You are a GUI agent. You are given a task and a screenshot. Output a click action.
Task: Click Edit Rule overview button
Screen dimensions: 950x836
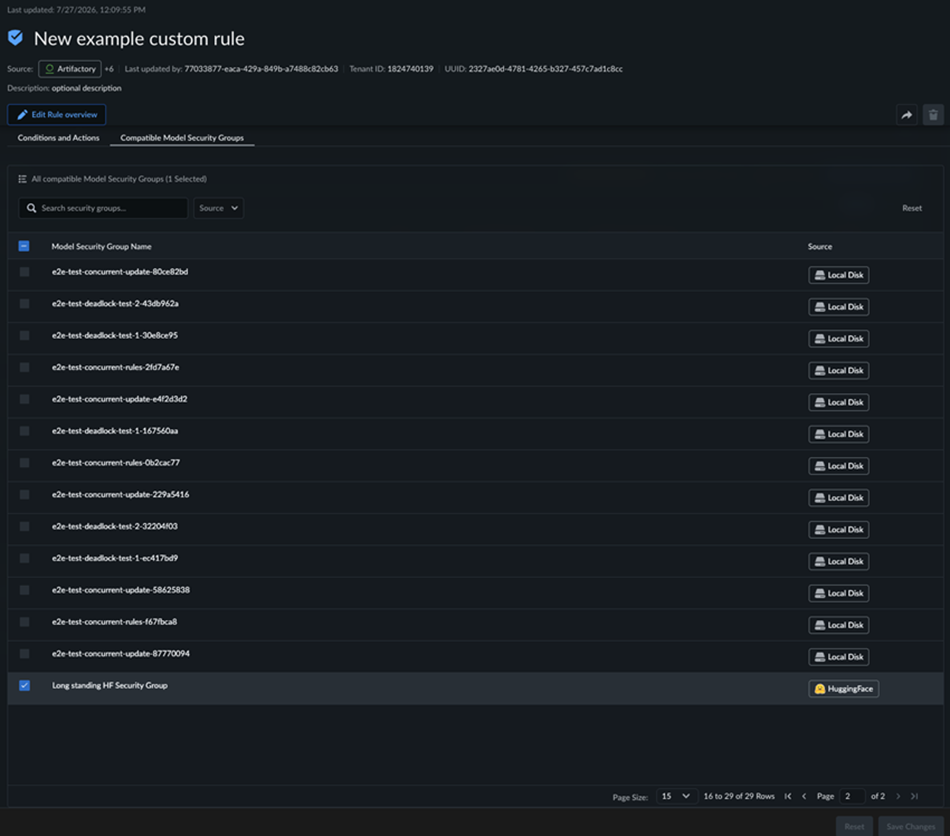(56, 114)
